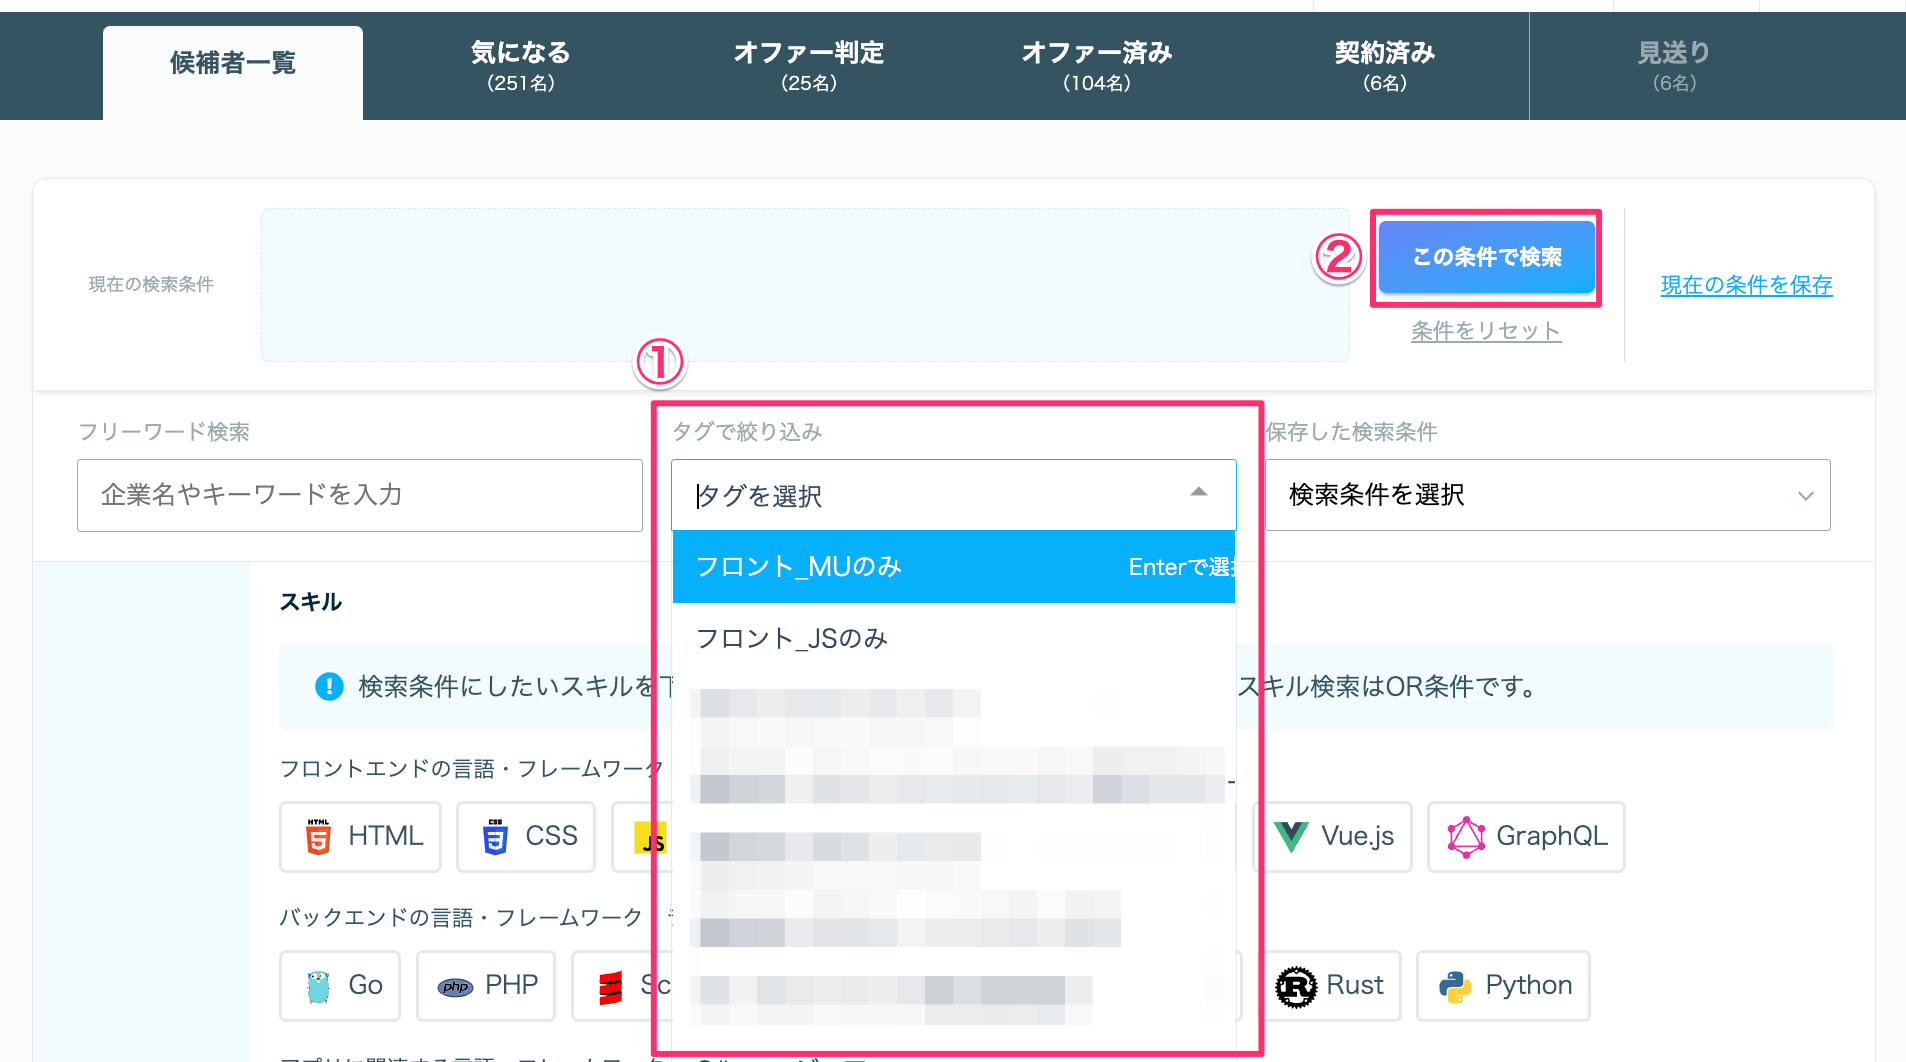Toggle the Go skill chip
1906x1062 pixels.
point(340,986)
